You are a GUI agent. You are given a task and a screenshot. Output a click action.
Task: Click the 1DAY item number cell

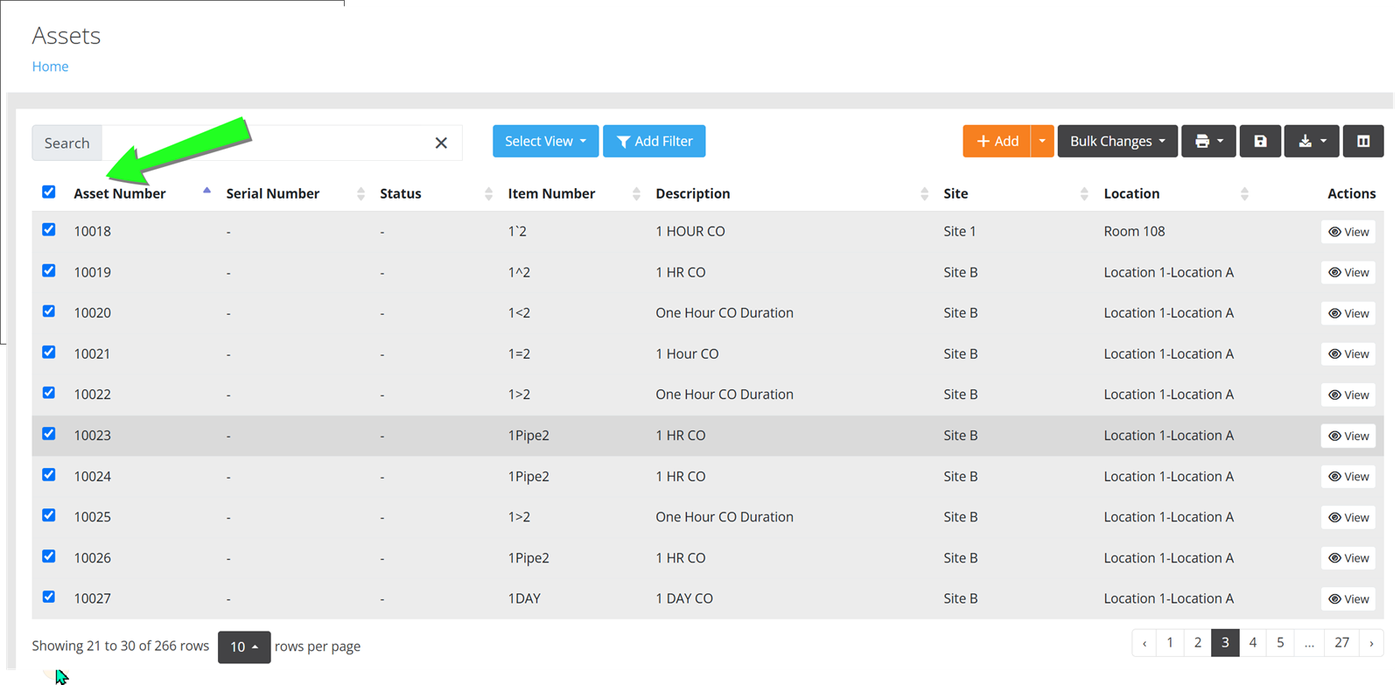(525, 599)
